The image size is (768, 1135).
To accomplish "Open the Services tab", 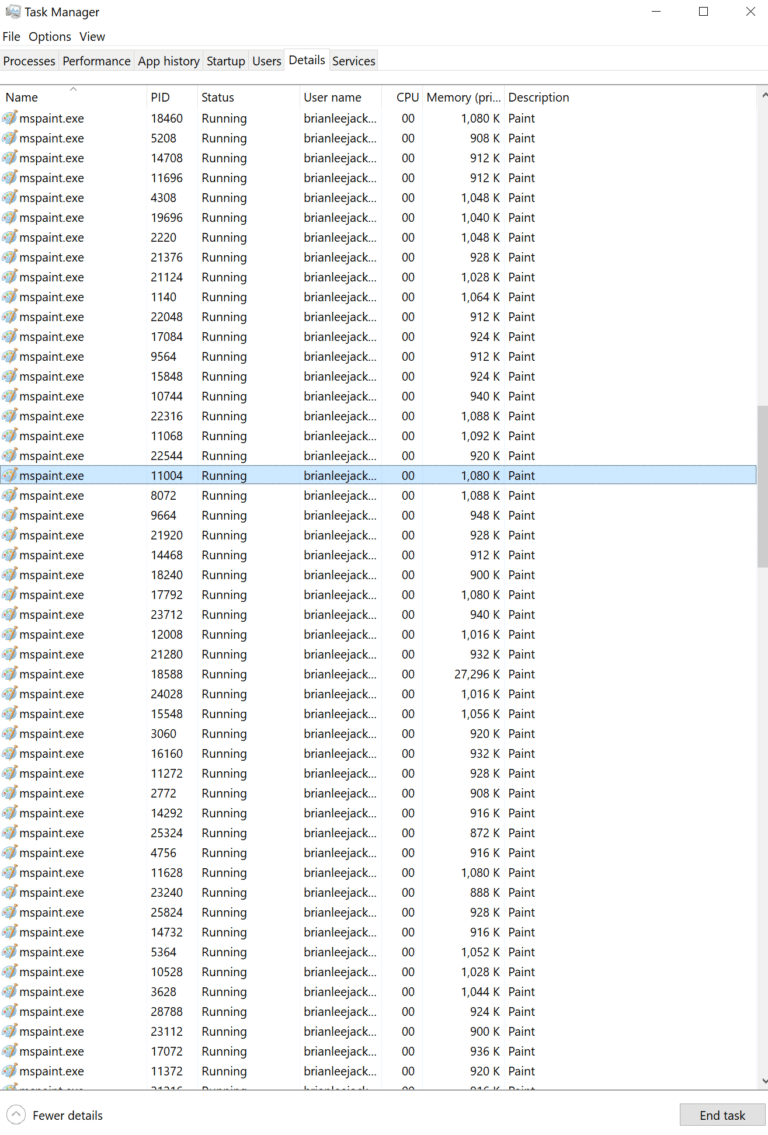I will click(x=353, y=61).
